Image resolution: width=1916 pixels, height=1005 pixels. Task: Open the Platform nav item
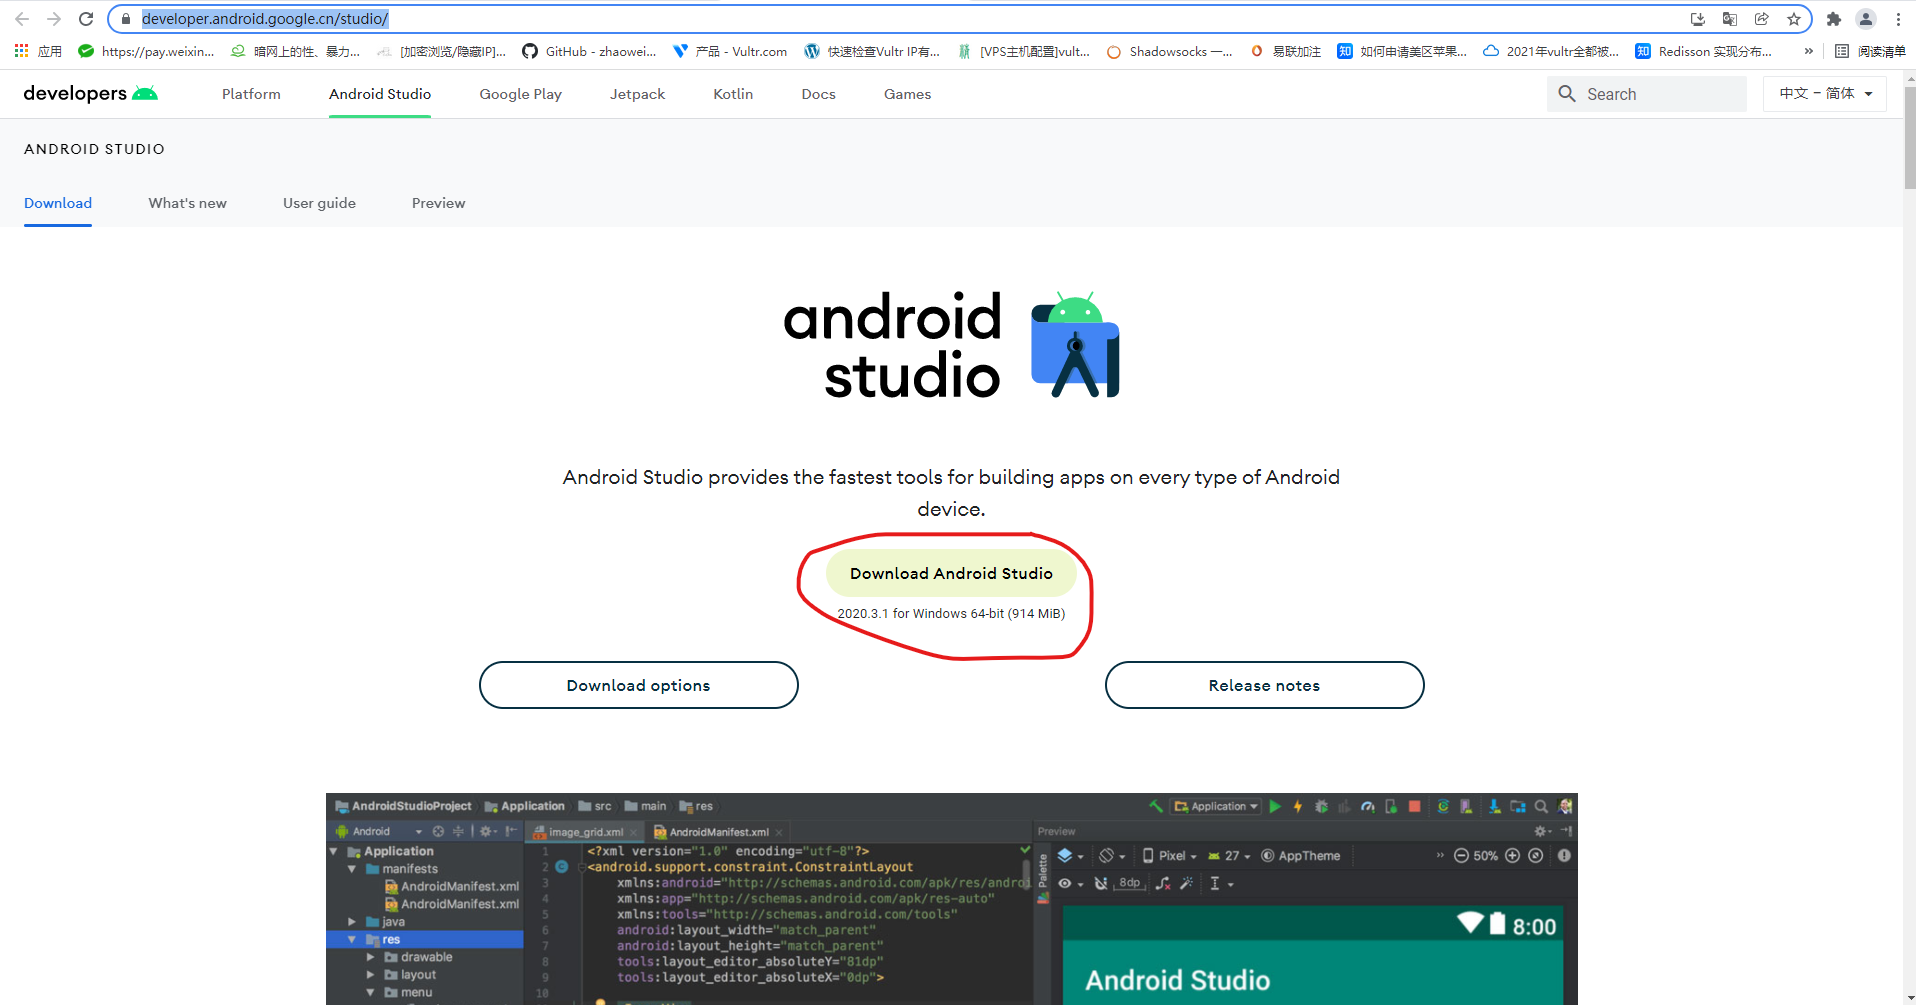point(251,94)
